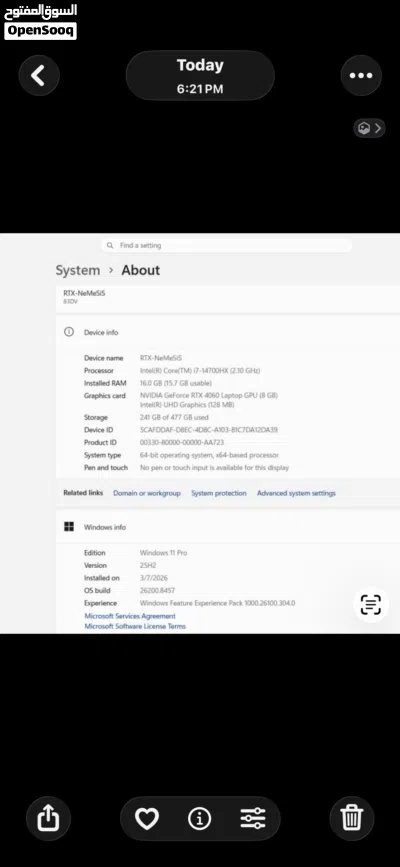Delete the photo with trash icon
Image resolution: width=400 pixels, height=867 pixels.
(x=351, y=818)
